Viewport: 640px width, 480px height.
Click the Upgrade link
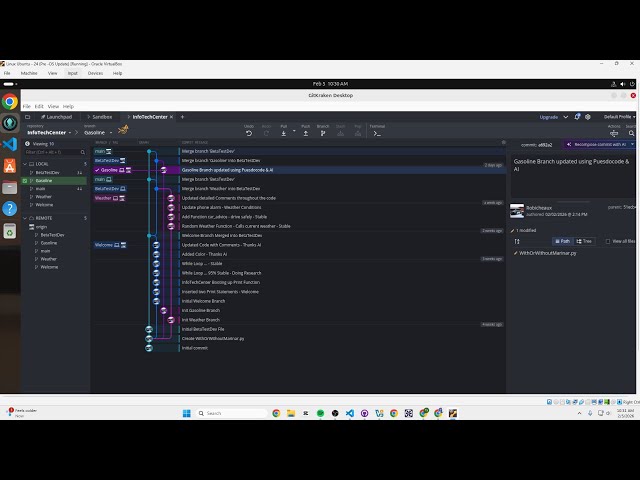tap(549, 117)
